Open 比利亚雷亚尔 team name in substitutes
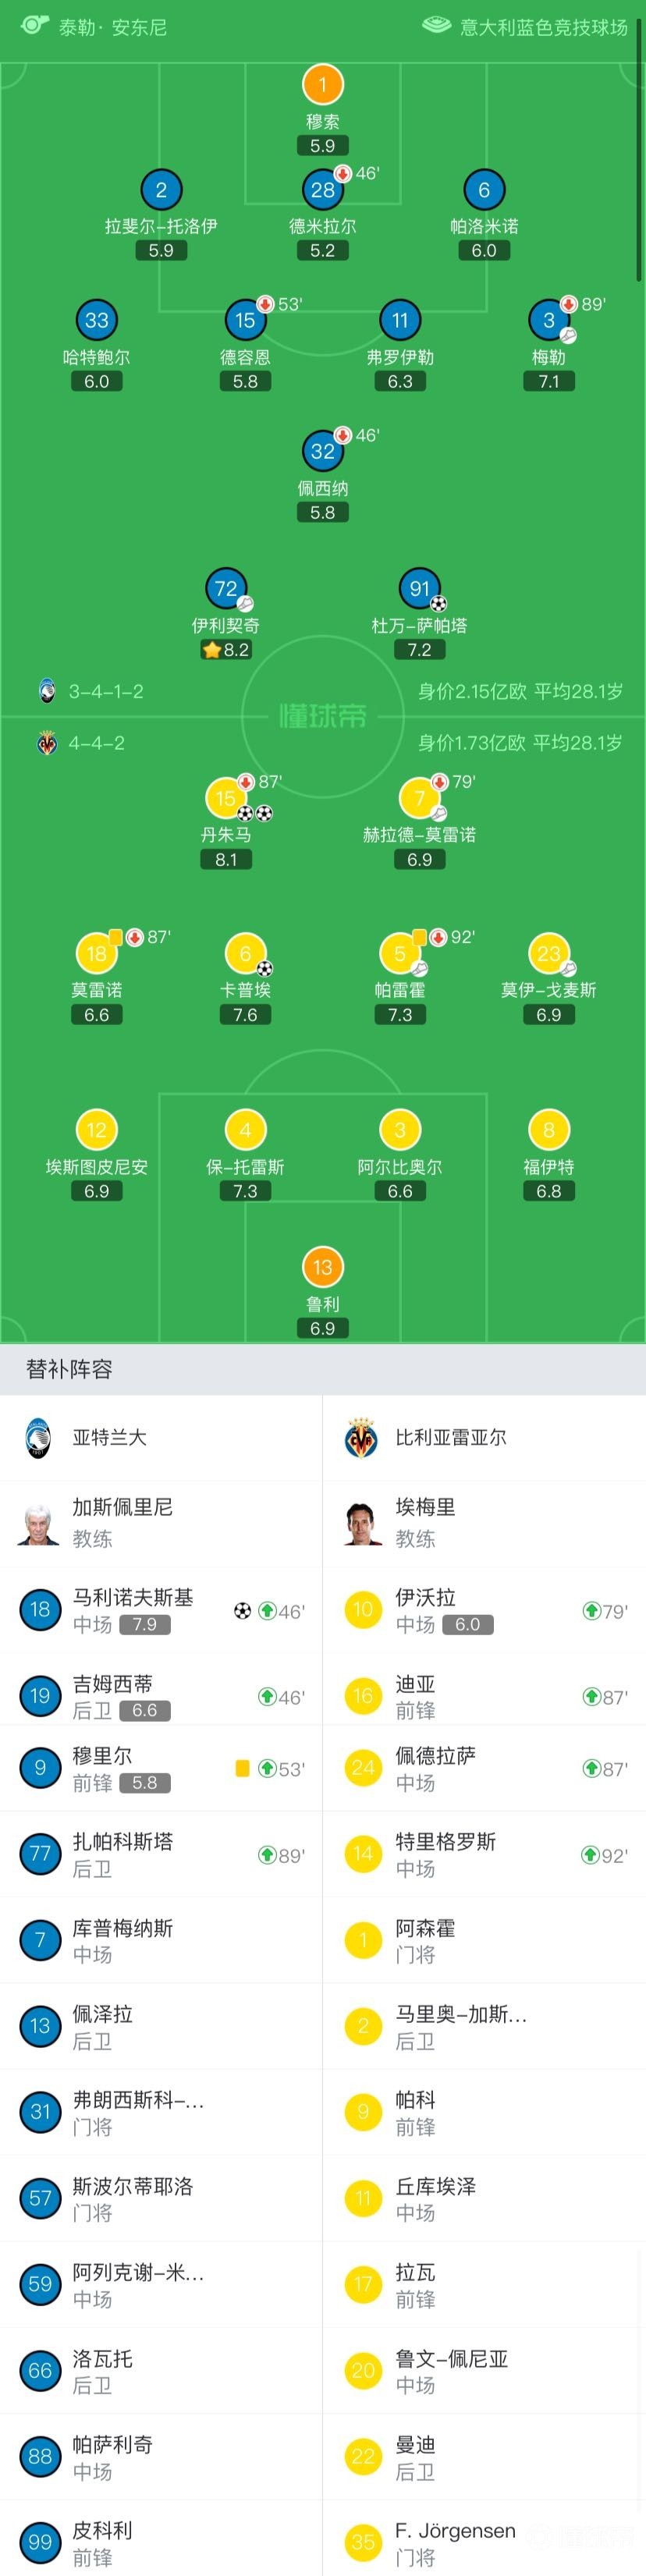 coord(451,1437)
